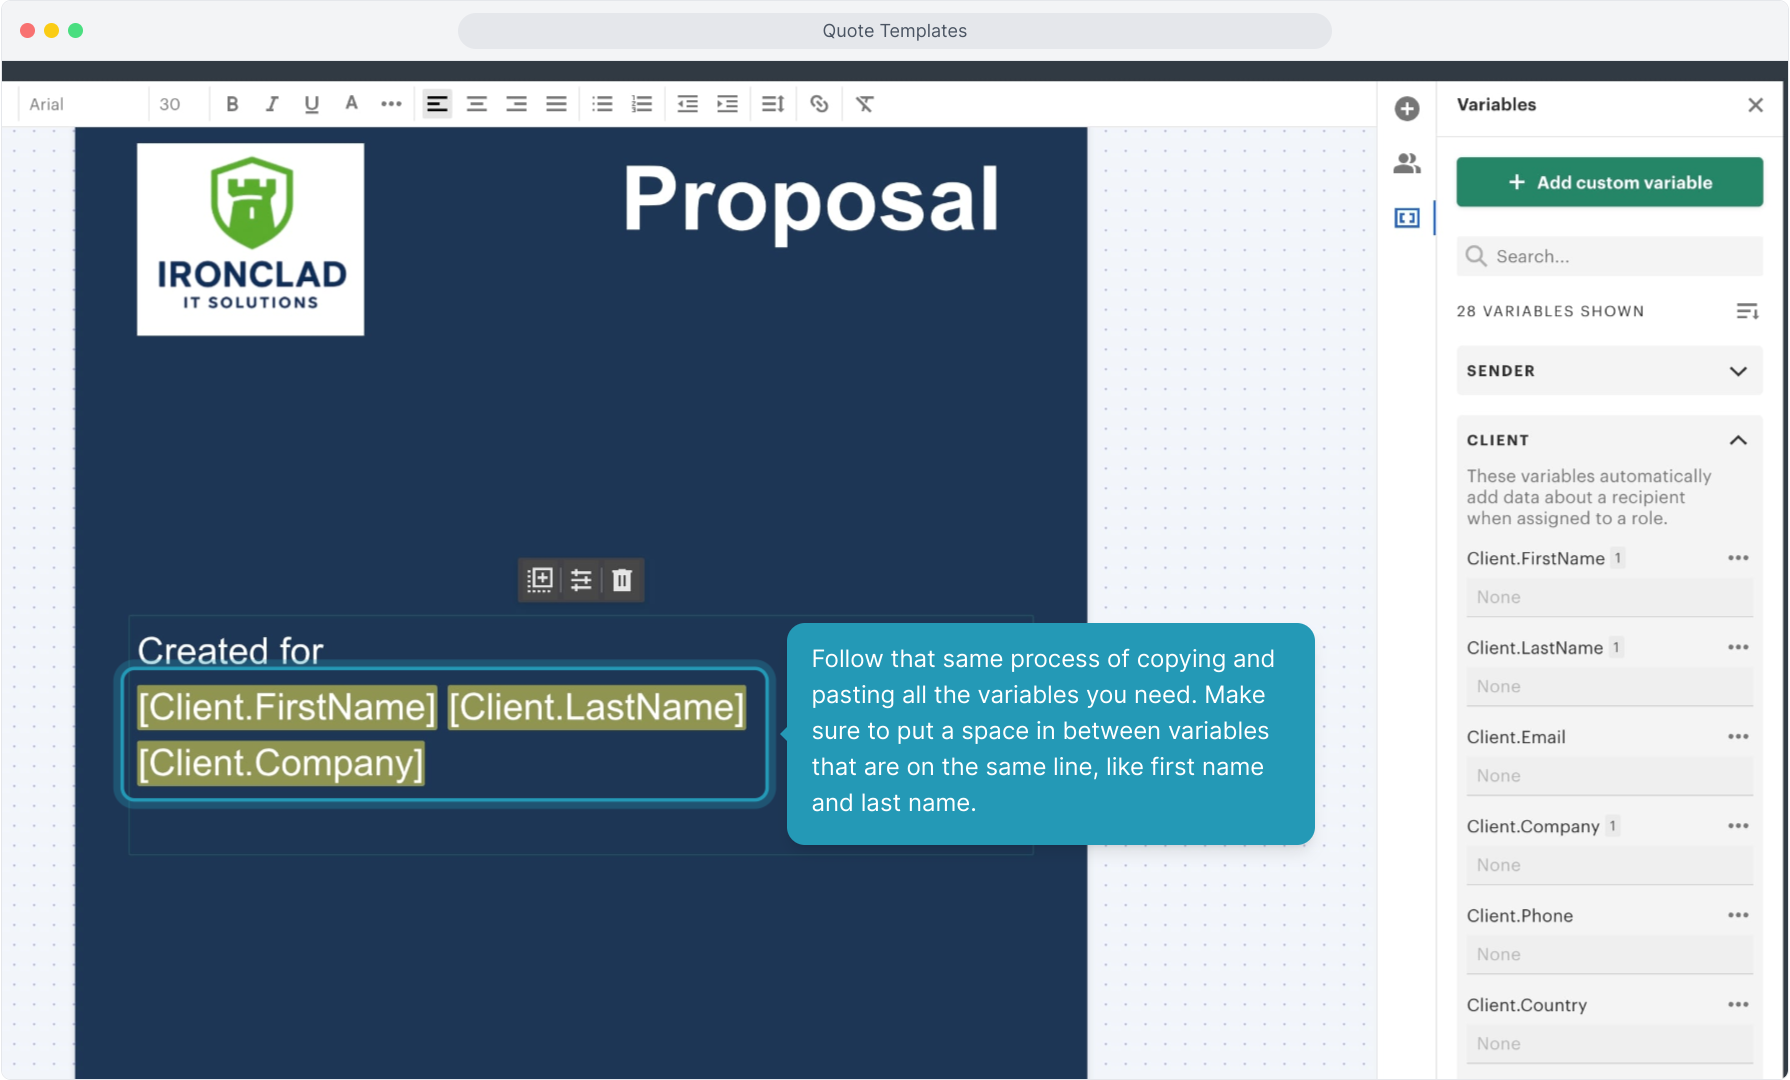Click the variables Search field
The width and height of the screenshot is (1790, 1080).
point(1609,256)
